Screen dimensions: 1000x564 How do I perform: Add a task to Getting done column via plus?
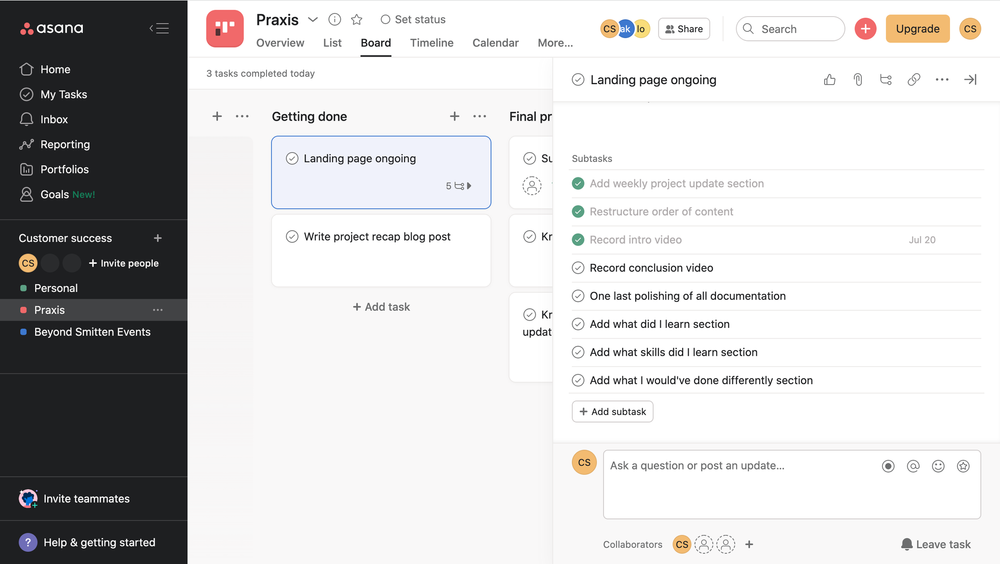click(455, 116)
